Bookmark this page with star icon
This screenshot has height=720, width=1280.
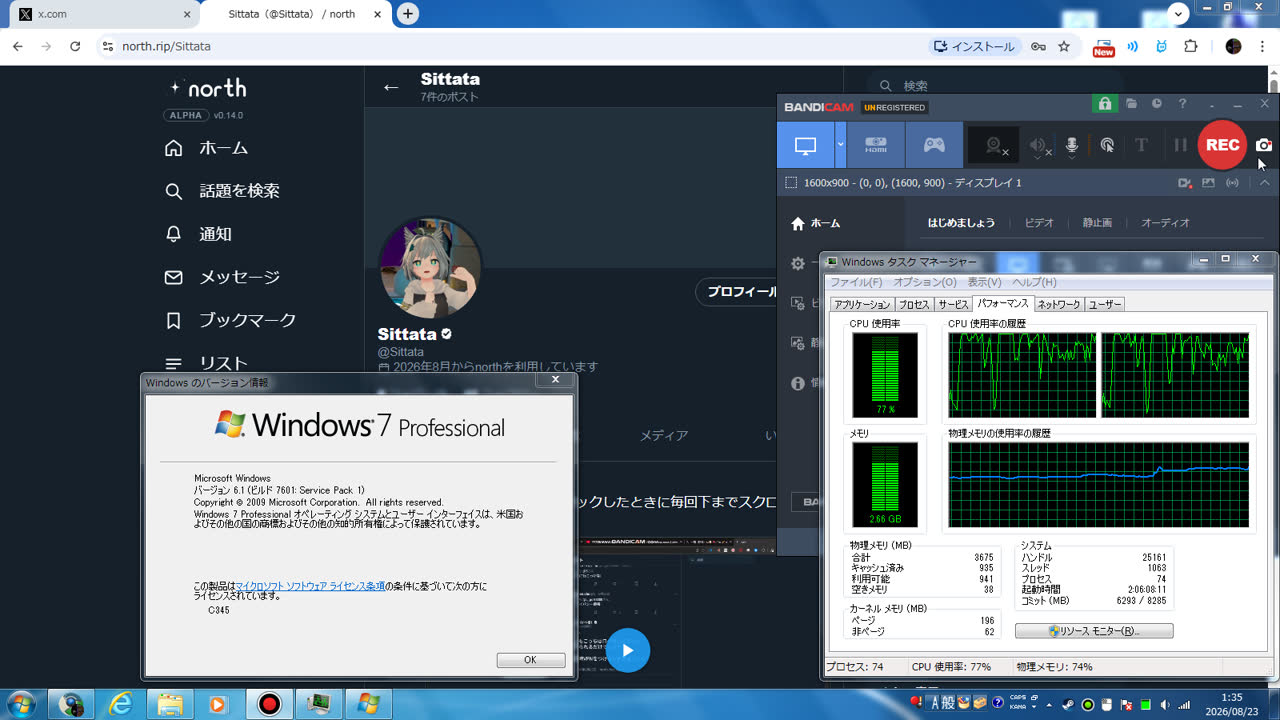click(1064, 46)
